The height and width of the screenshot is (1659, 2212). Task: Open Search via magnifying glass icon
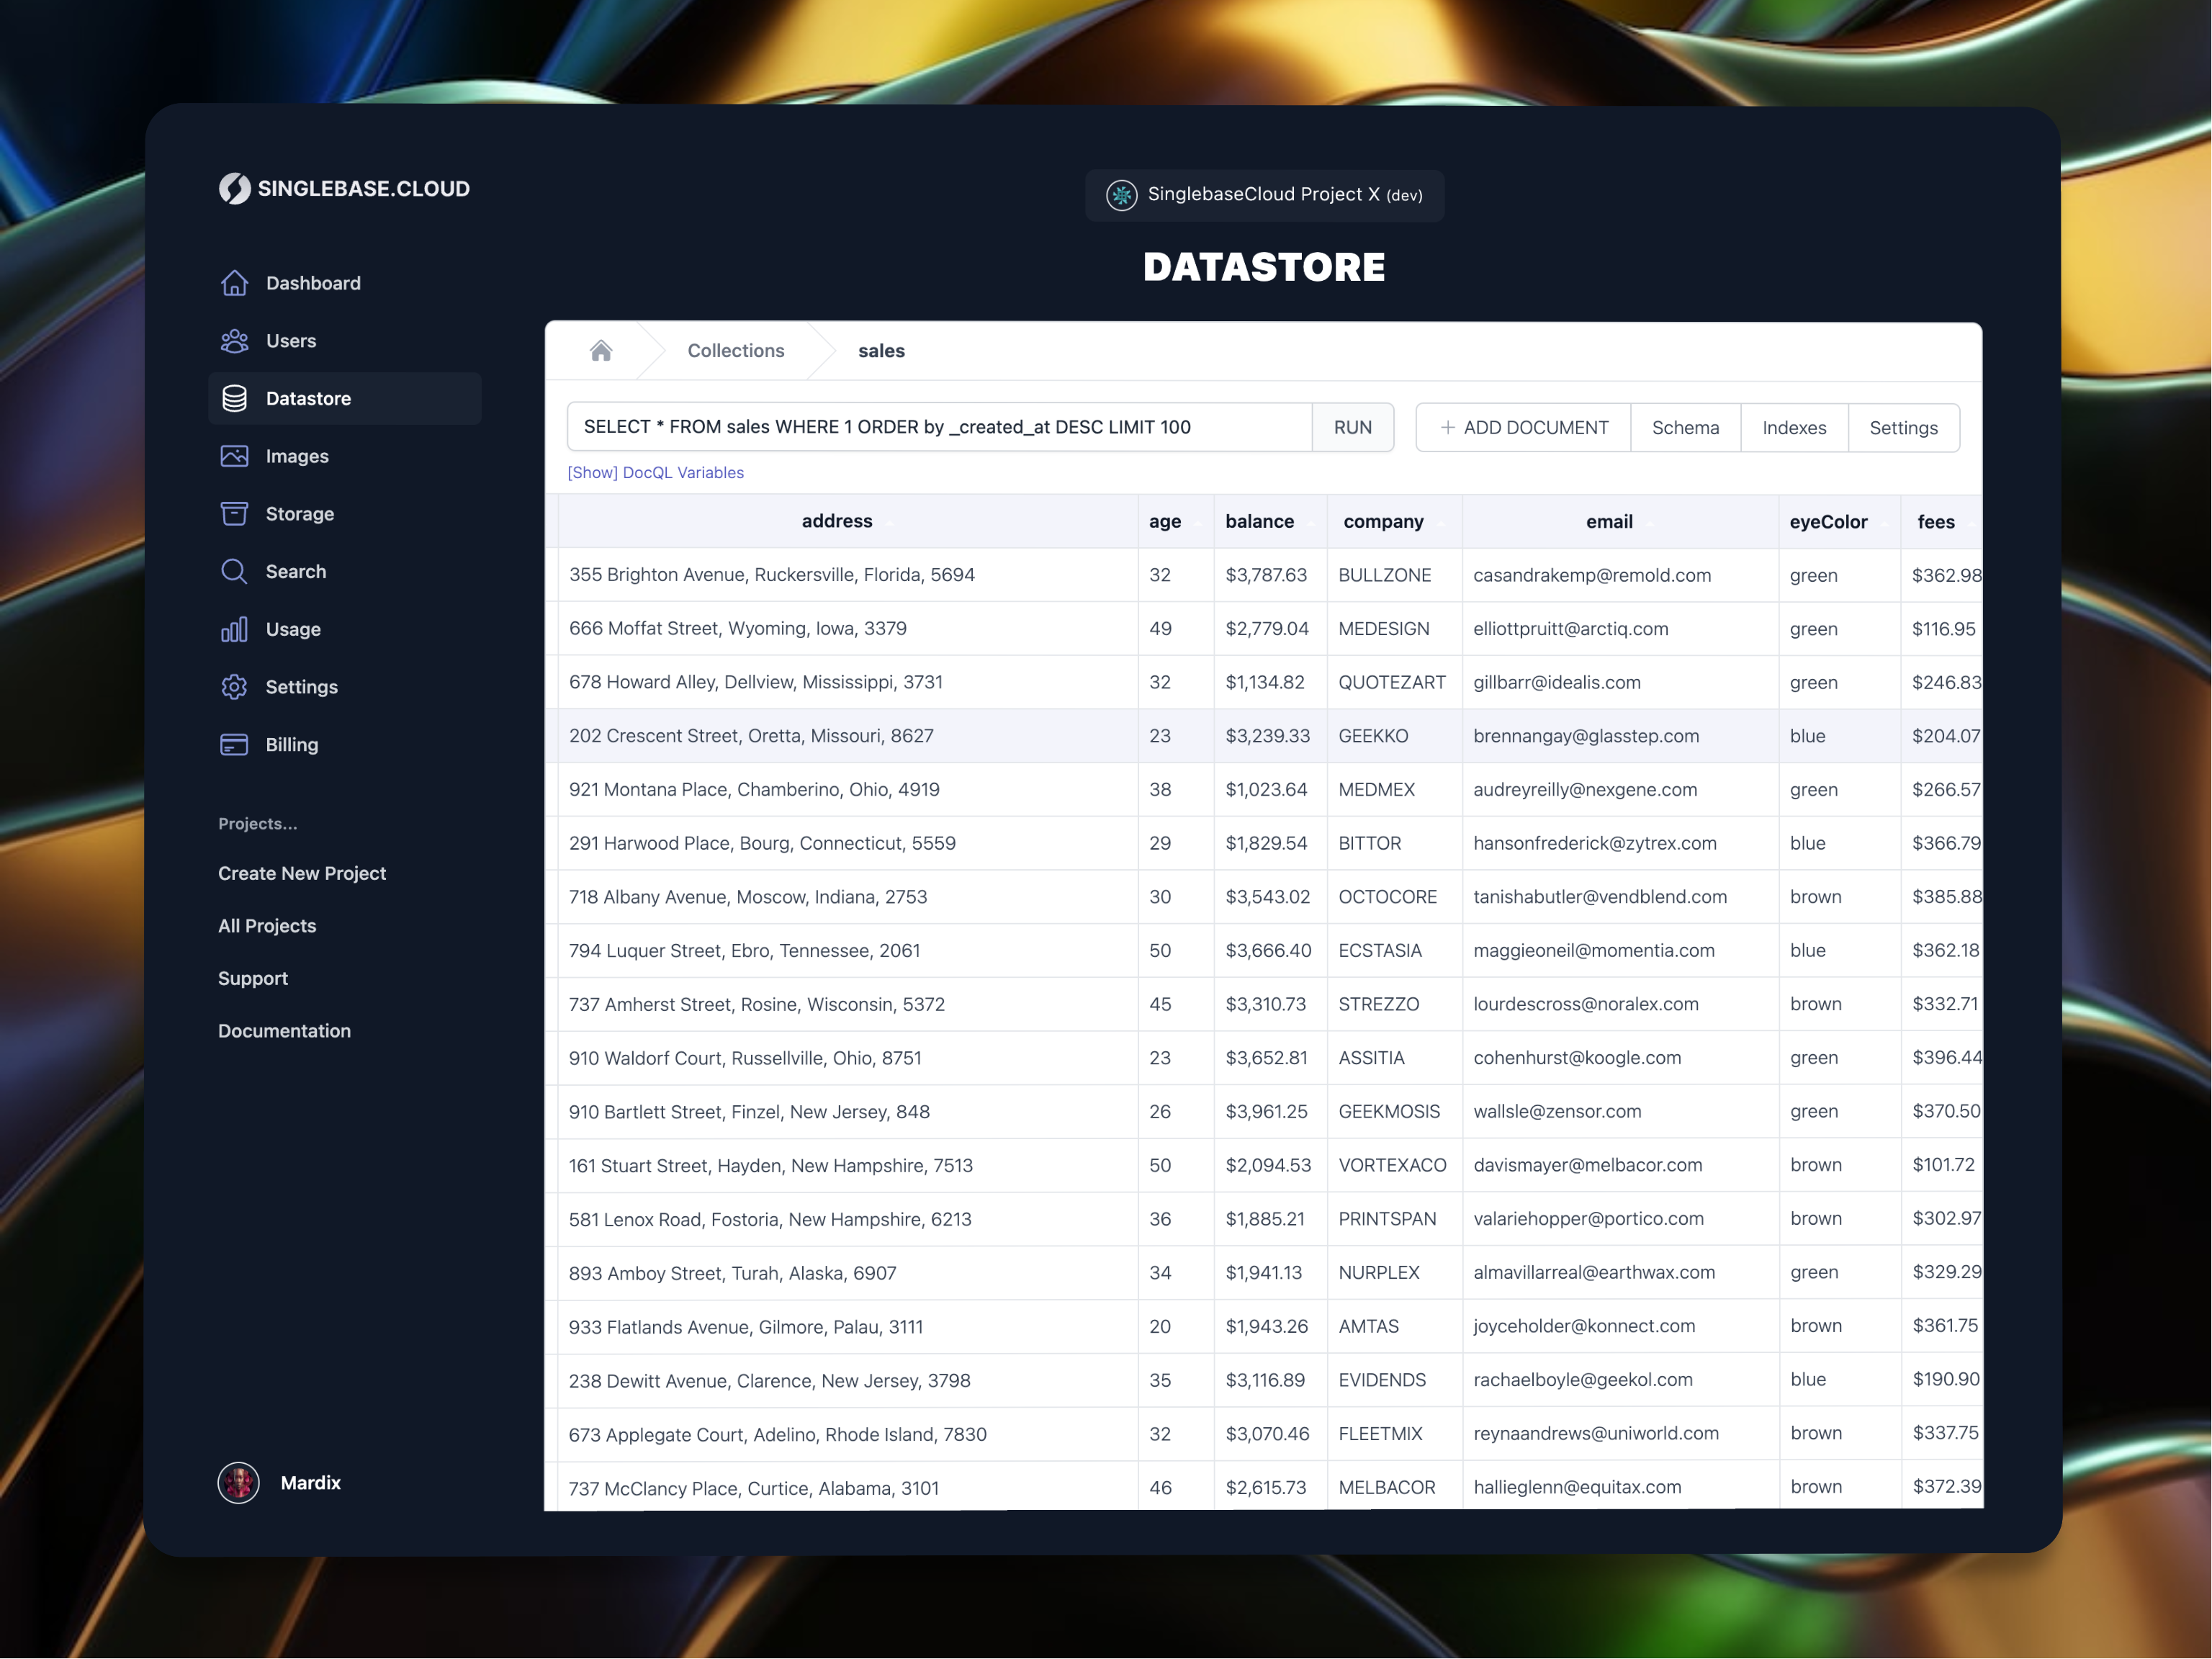234,571
